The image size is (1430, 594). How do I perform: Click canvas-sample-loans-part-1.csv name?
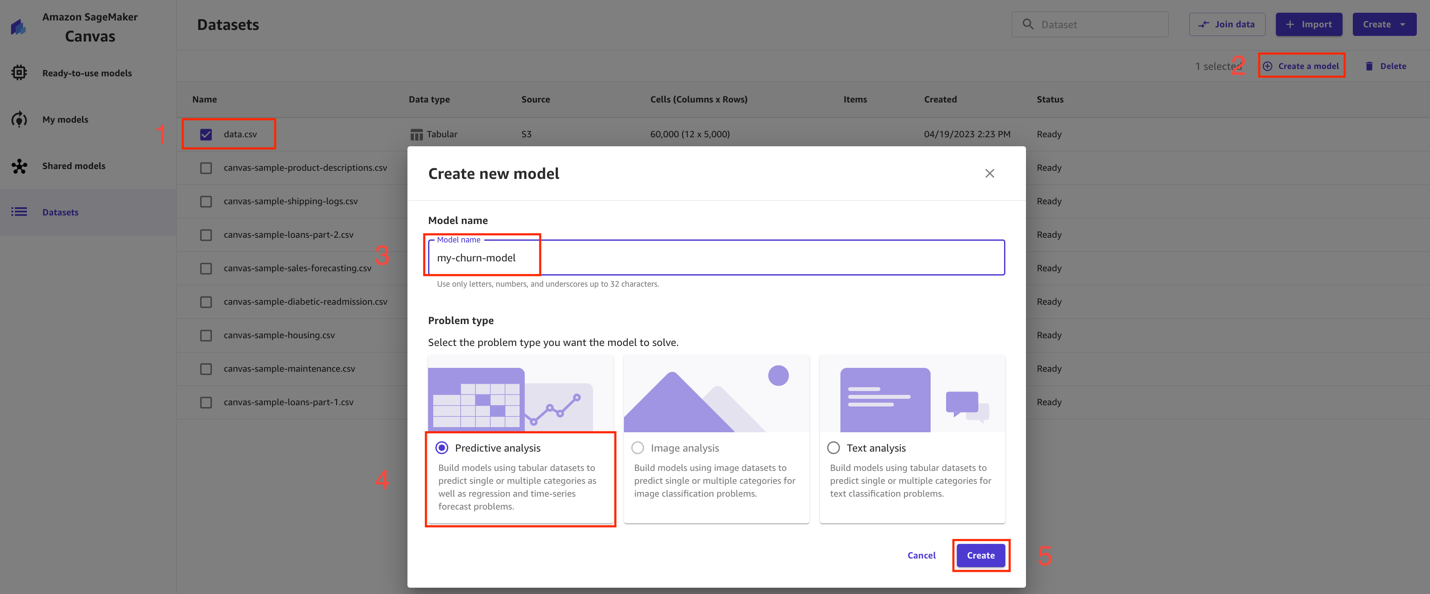[x=289, y=402]
